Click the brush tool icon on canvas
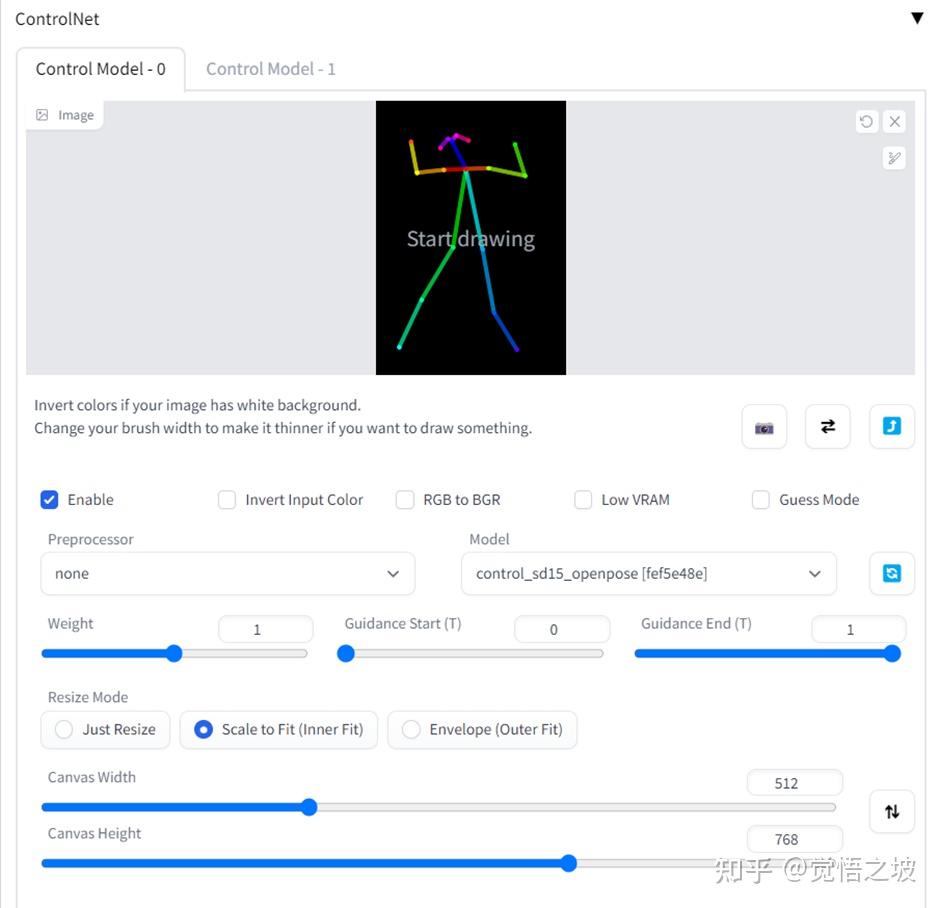 [895, 158]
